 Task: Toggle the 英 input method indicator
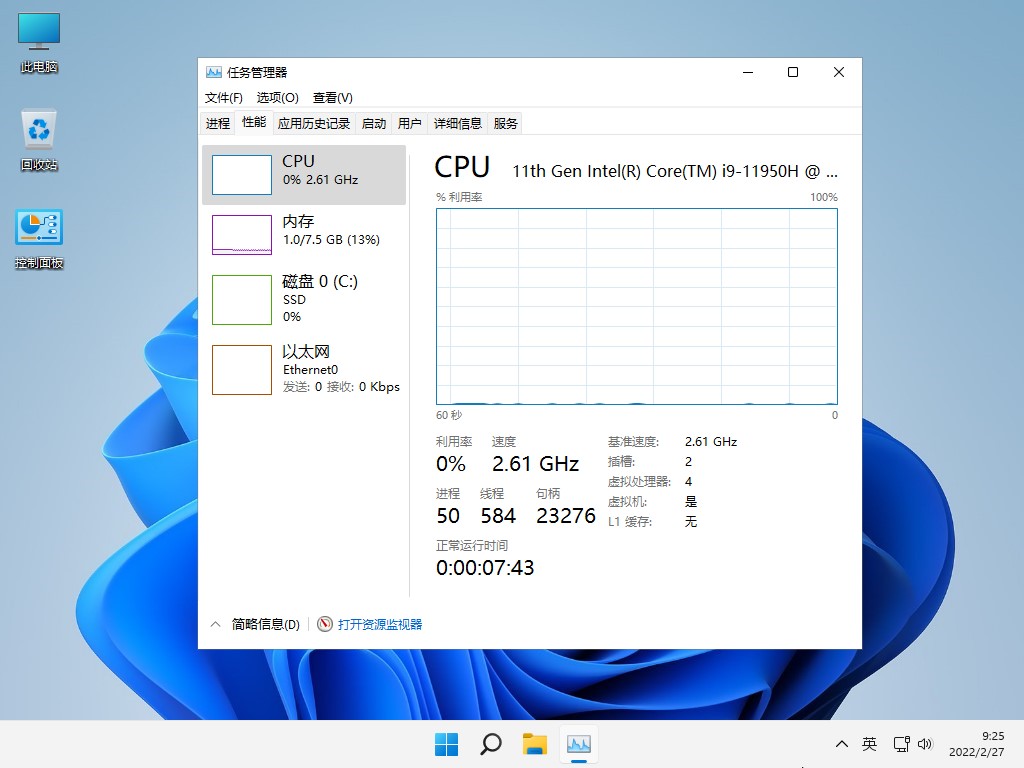click(870, 744)
